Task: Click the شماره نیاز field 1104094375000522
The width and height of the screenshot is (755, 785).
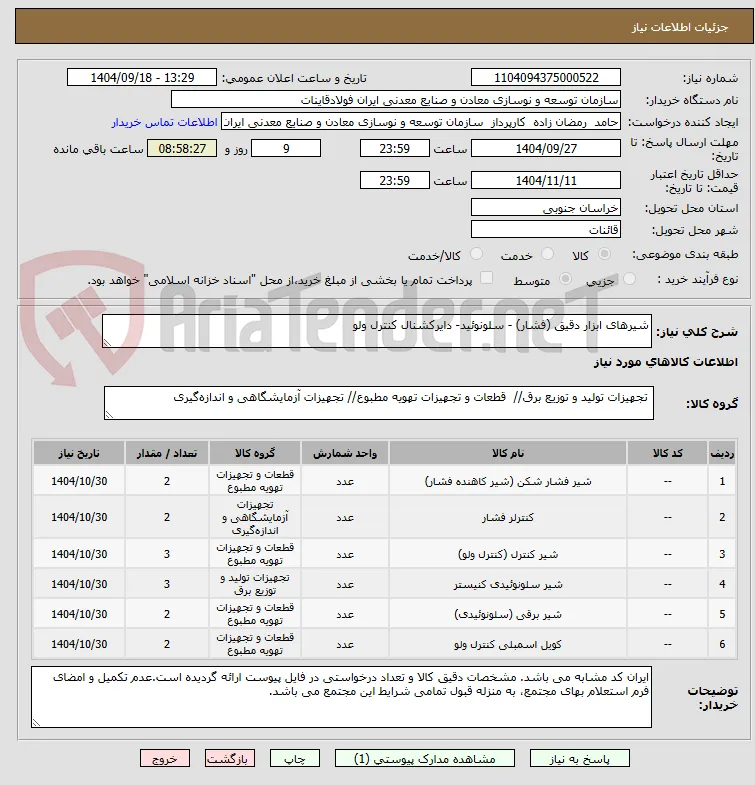Action: (546, 78)
